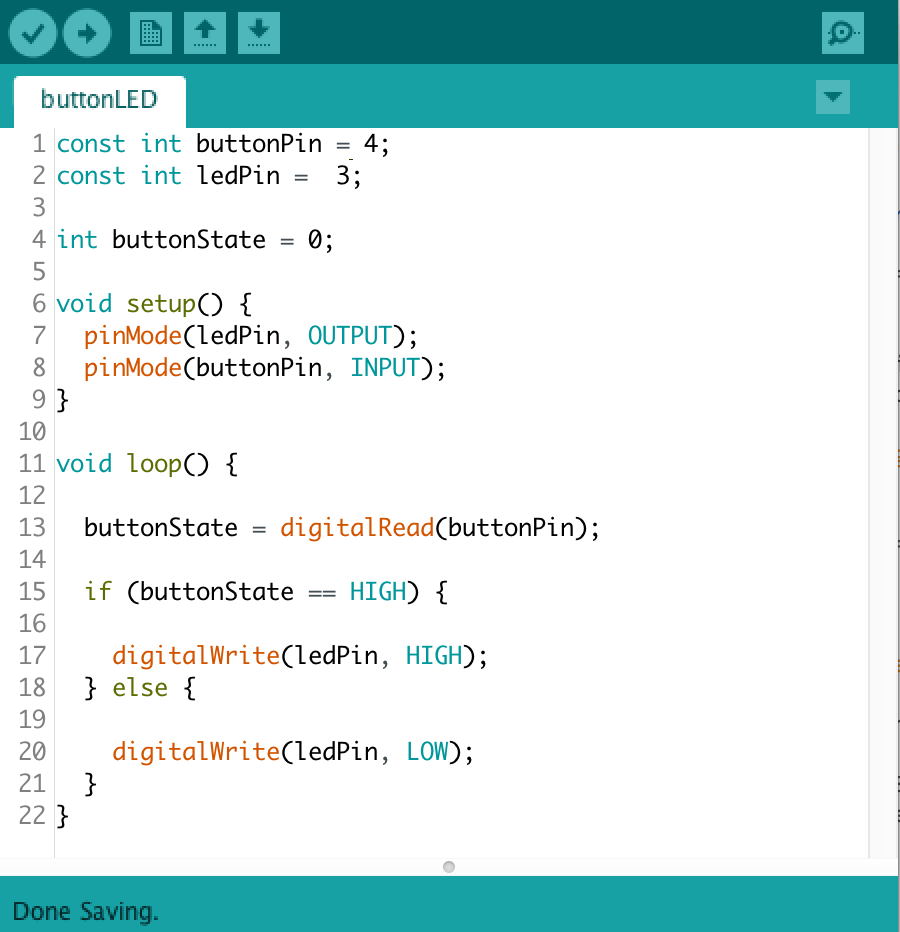Image resolution: width=900 pixels, height=932 pixels.
Task: Click the Open sketch icon
Action: tap(204, 32)
